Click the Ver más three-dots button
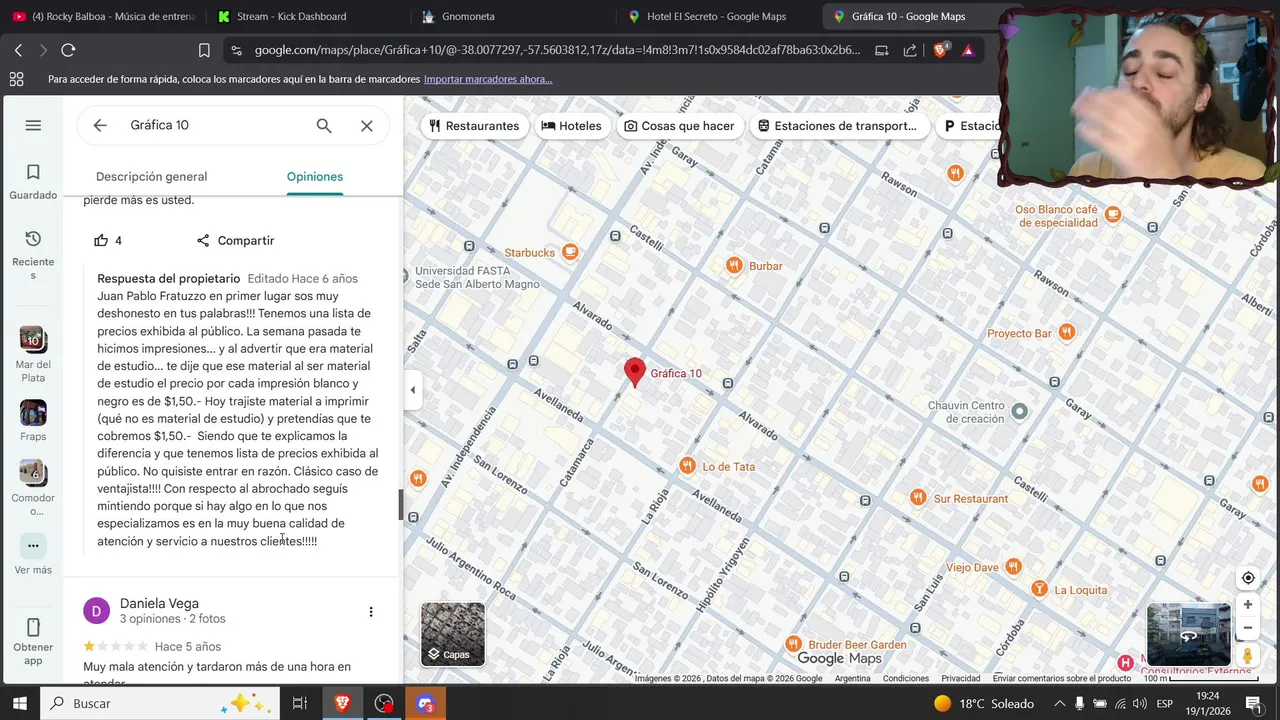This screenshot has height=720, width=1280. click(33, 546)
